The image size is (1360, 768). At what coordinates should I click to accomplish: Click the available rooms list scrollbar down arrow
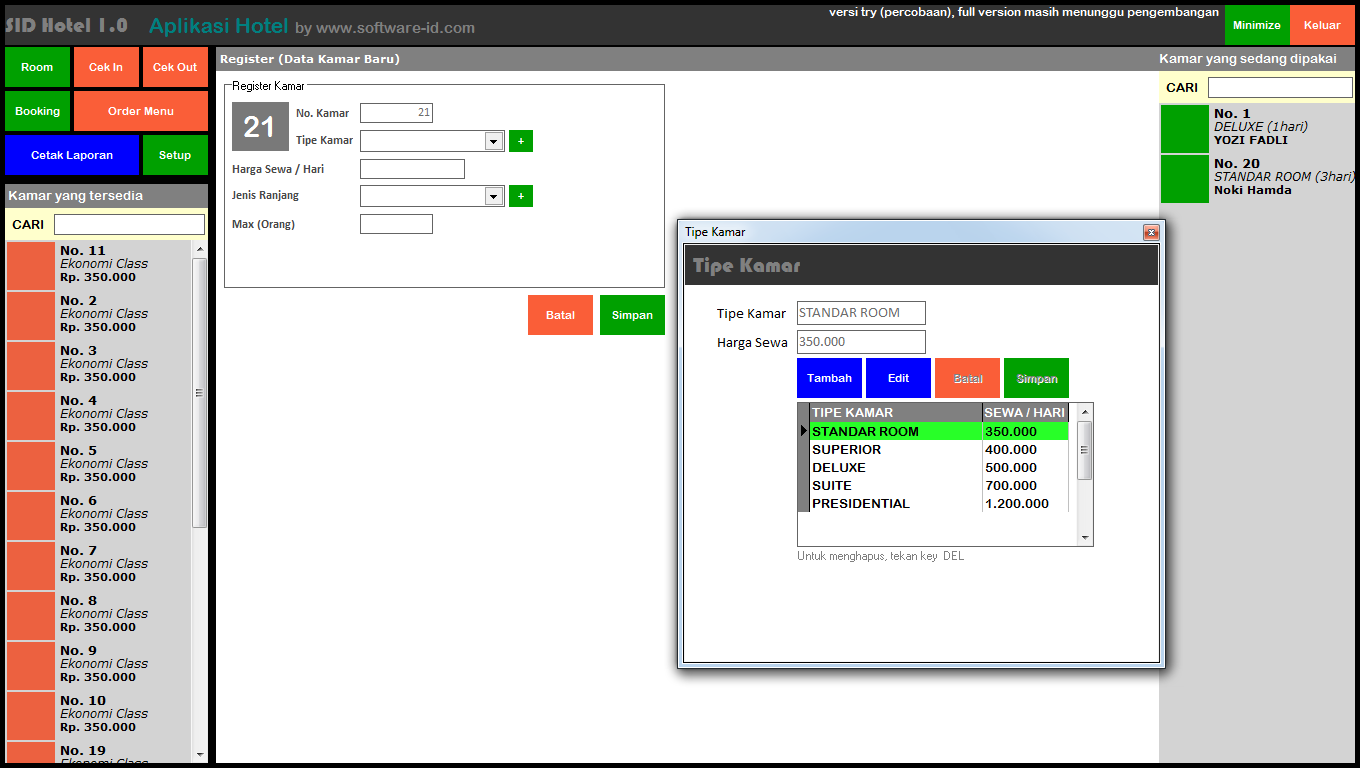(x=200, y=754)
